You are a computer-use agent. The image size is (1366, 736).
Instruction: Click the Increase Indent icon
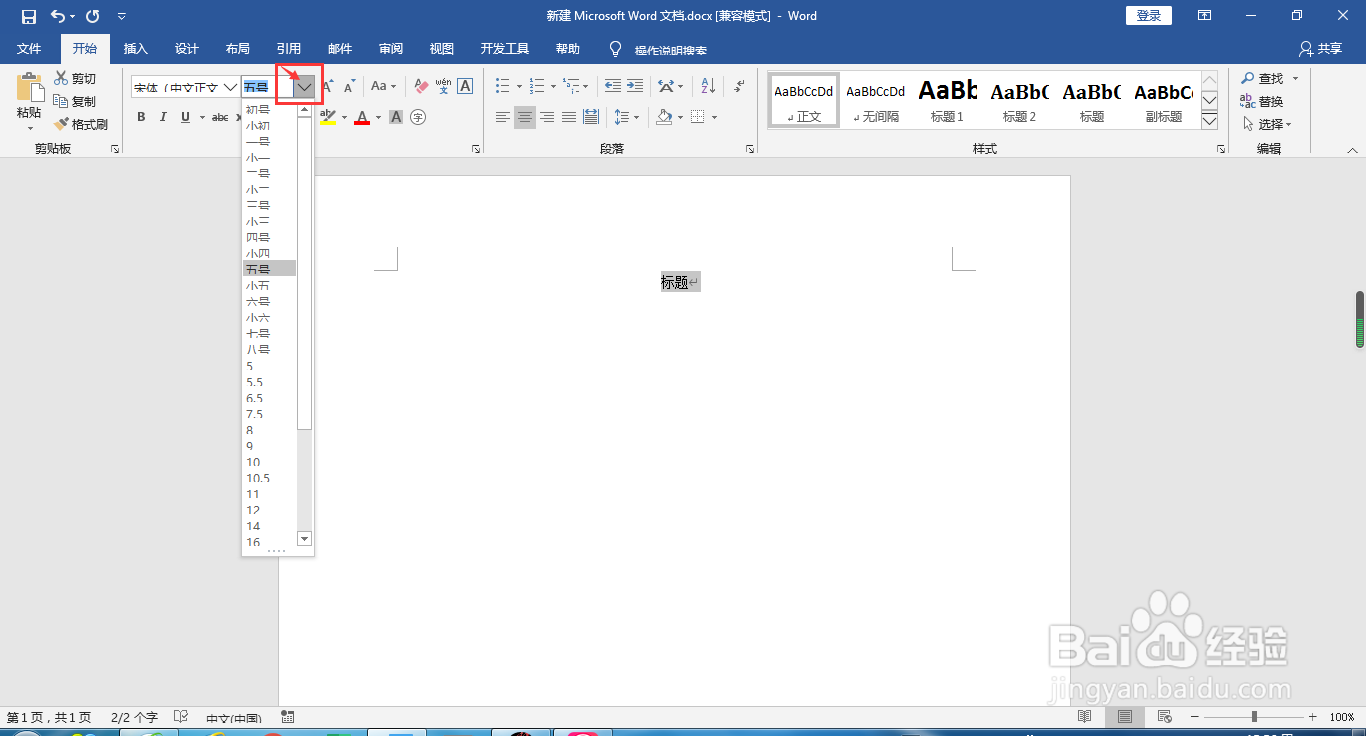point(635,86)
